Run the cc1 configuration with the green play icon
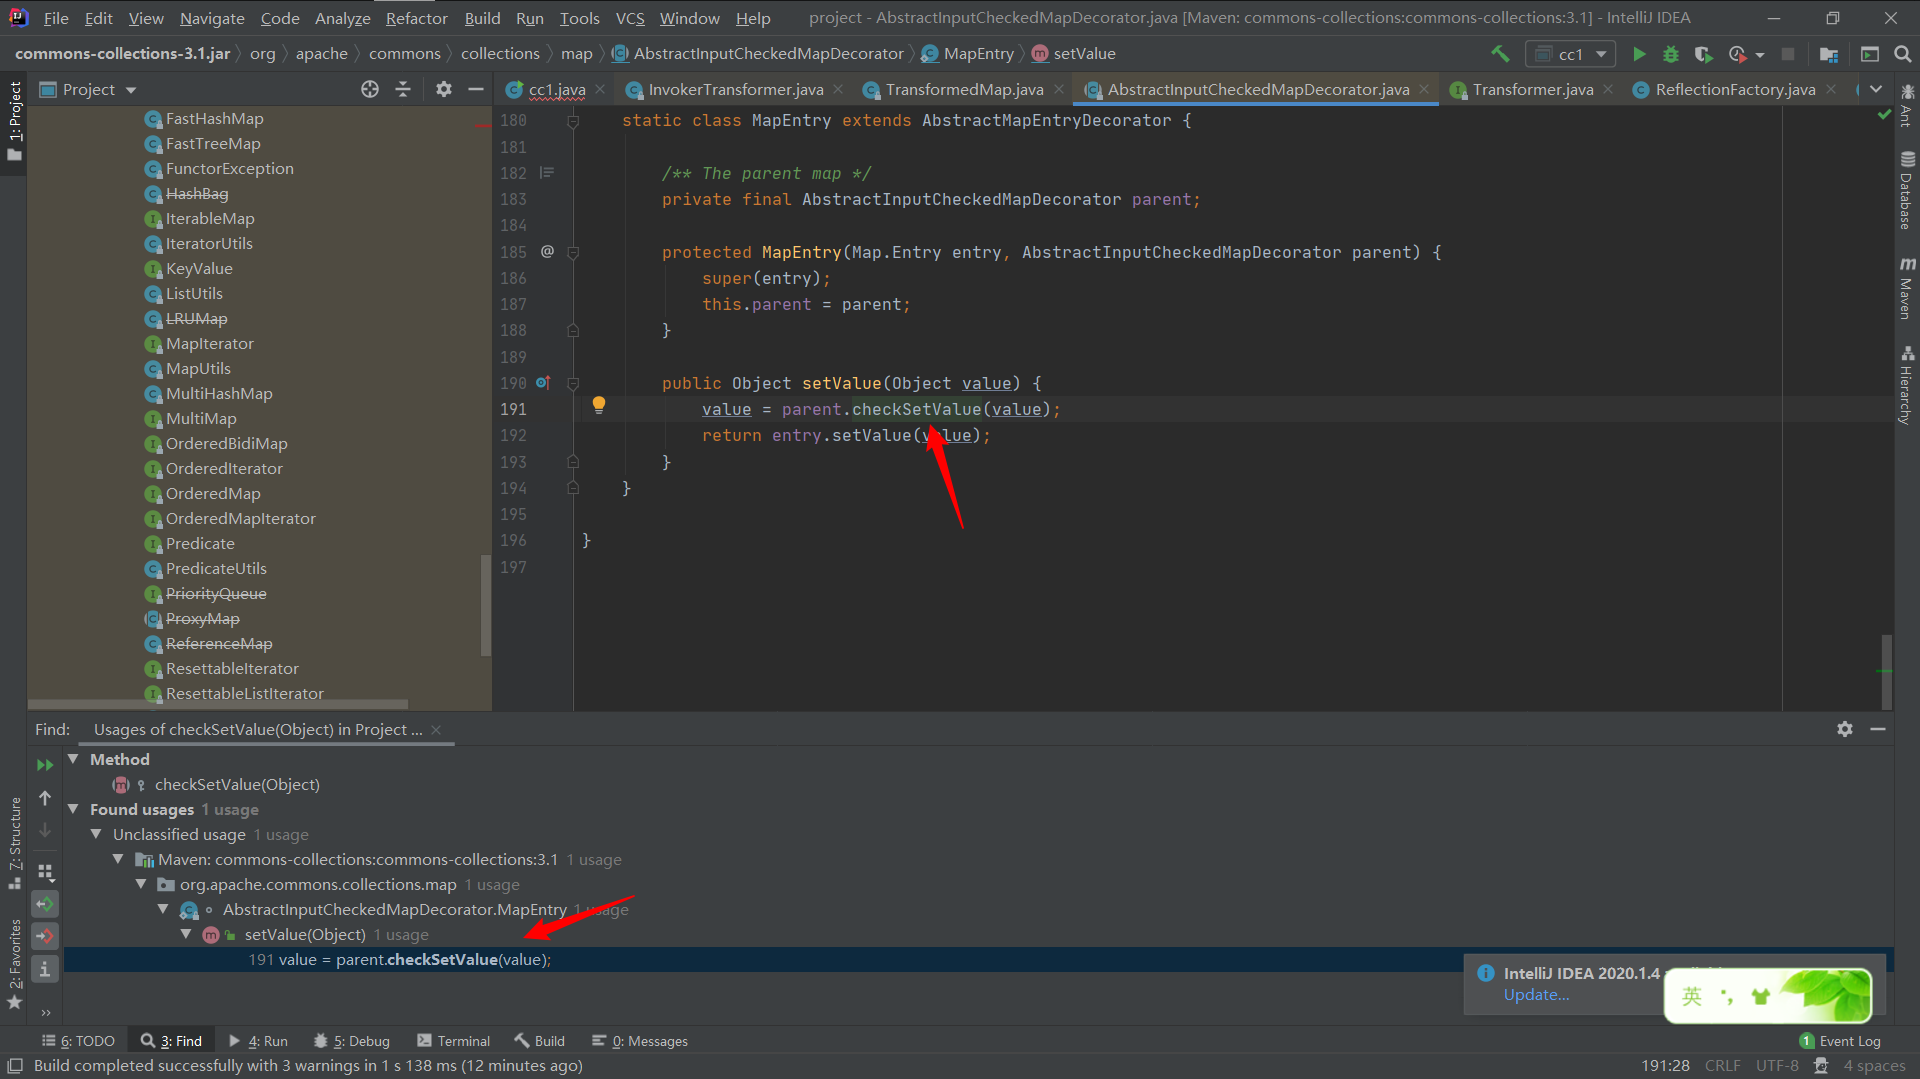The image size is (1920, 1079). point(1639,54)
